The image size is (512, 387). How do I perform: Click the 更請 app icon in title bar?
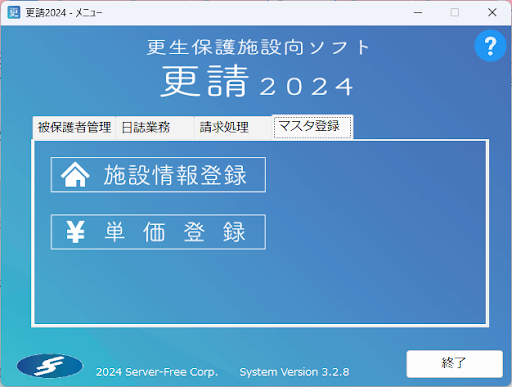(14, 13)
